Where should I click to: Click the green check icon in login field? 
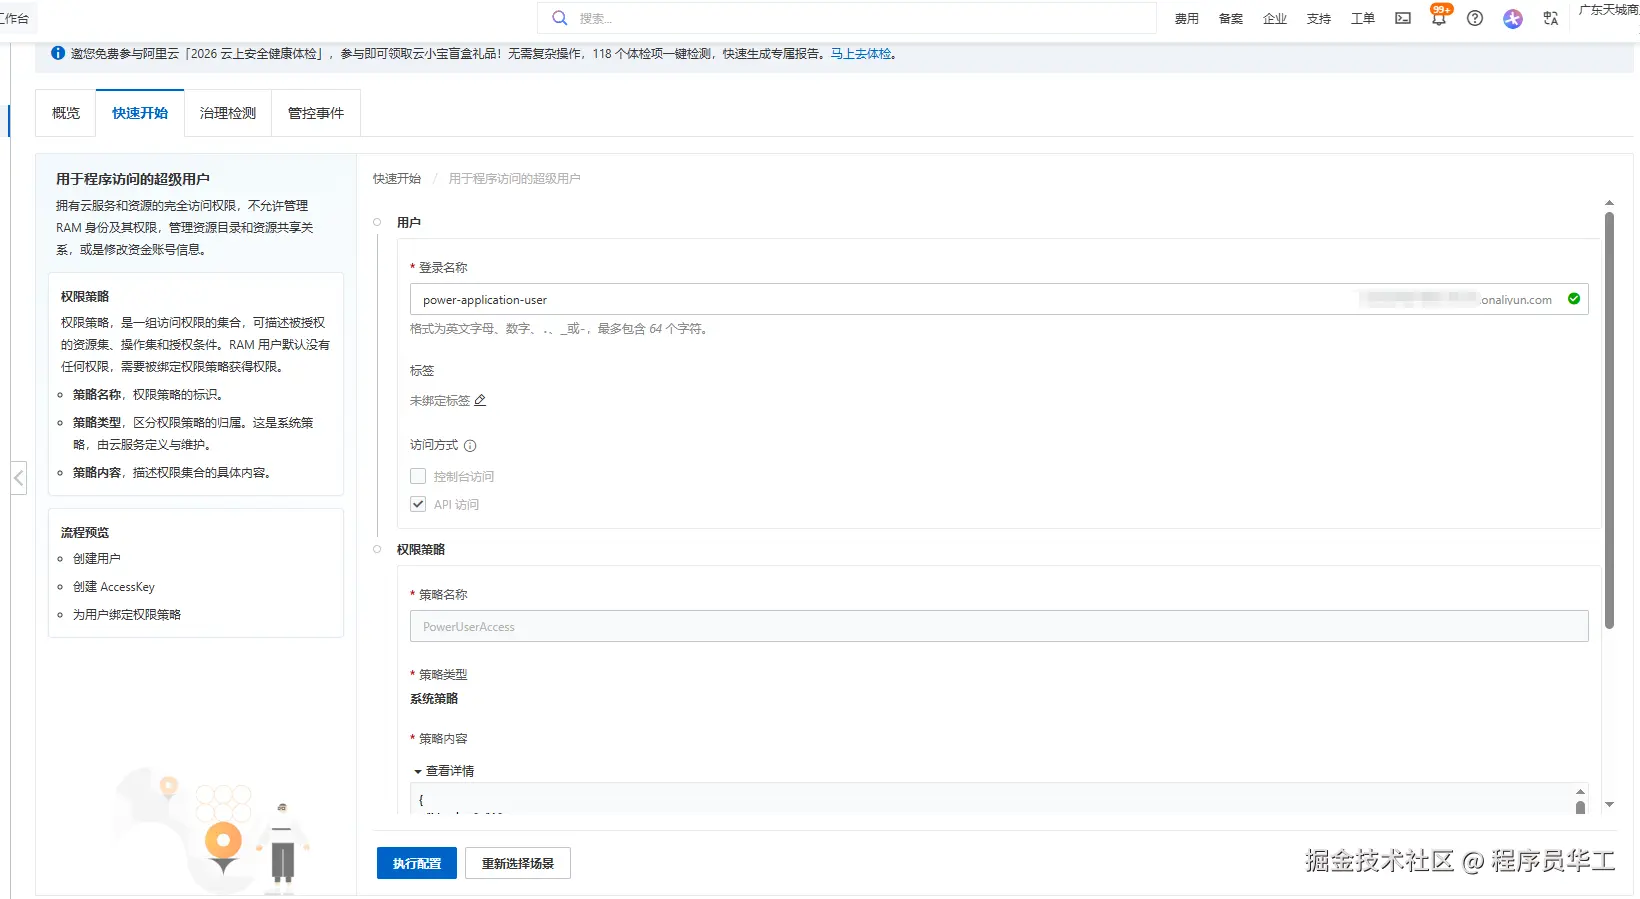coord(1574,299)
